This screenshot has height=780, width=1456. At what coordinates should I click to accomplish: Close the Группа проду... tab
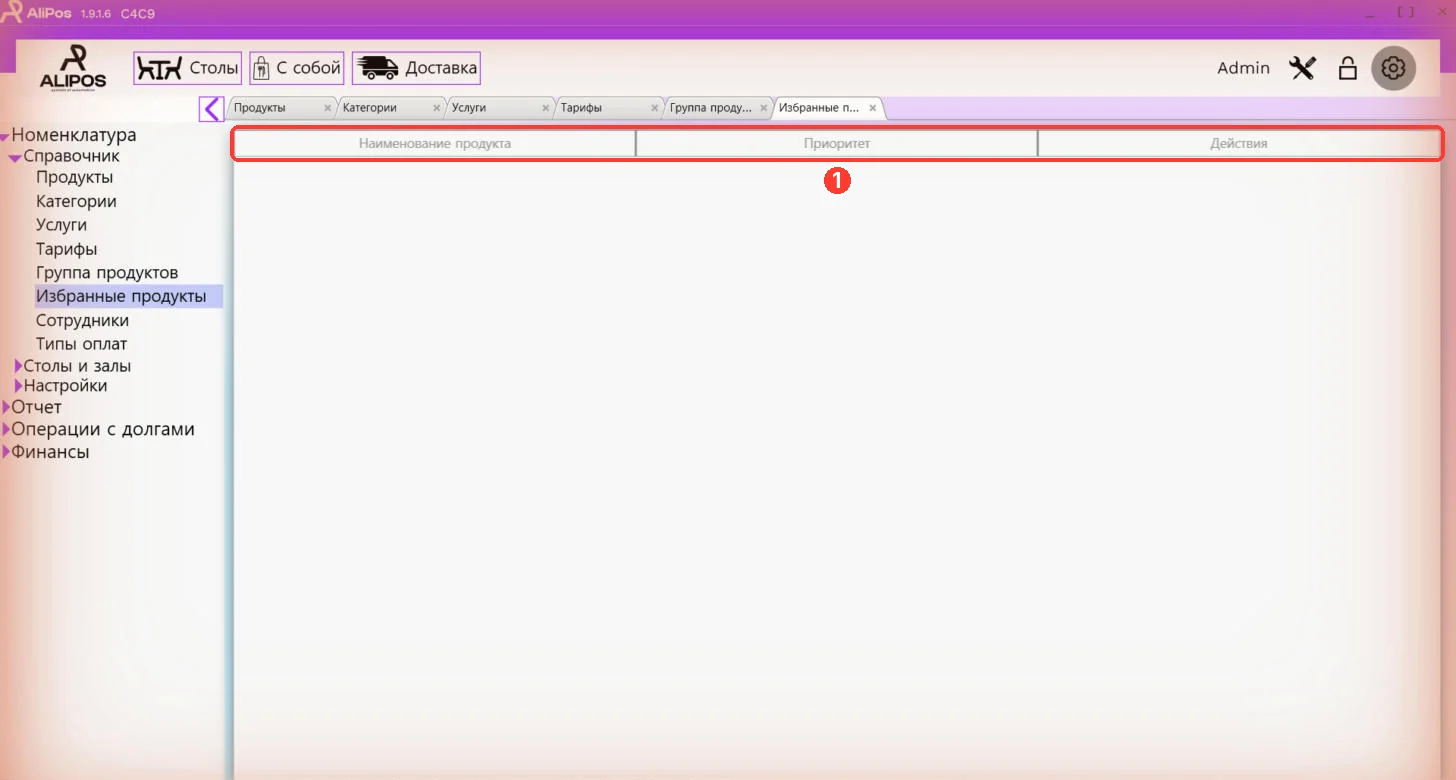coord(764,108)
